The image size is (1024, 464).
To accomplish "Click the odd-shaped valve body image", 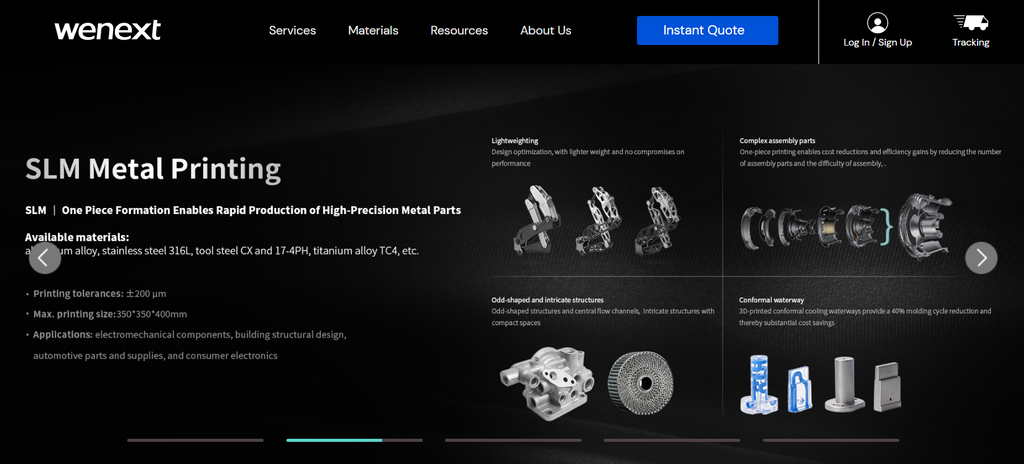I will click(547, 382).
